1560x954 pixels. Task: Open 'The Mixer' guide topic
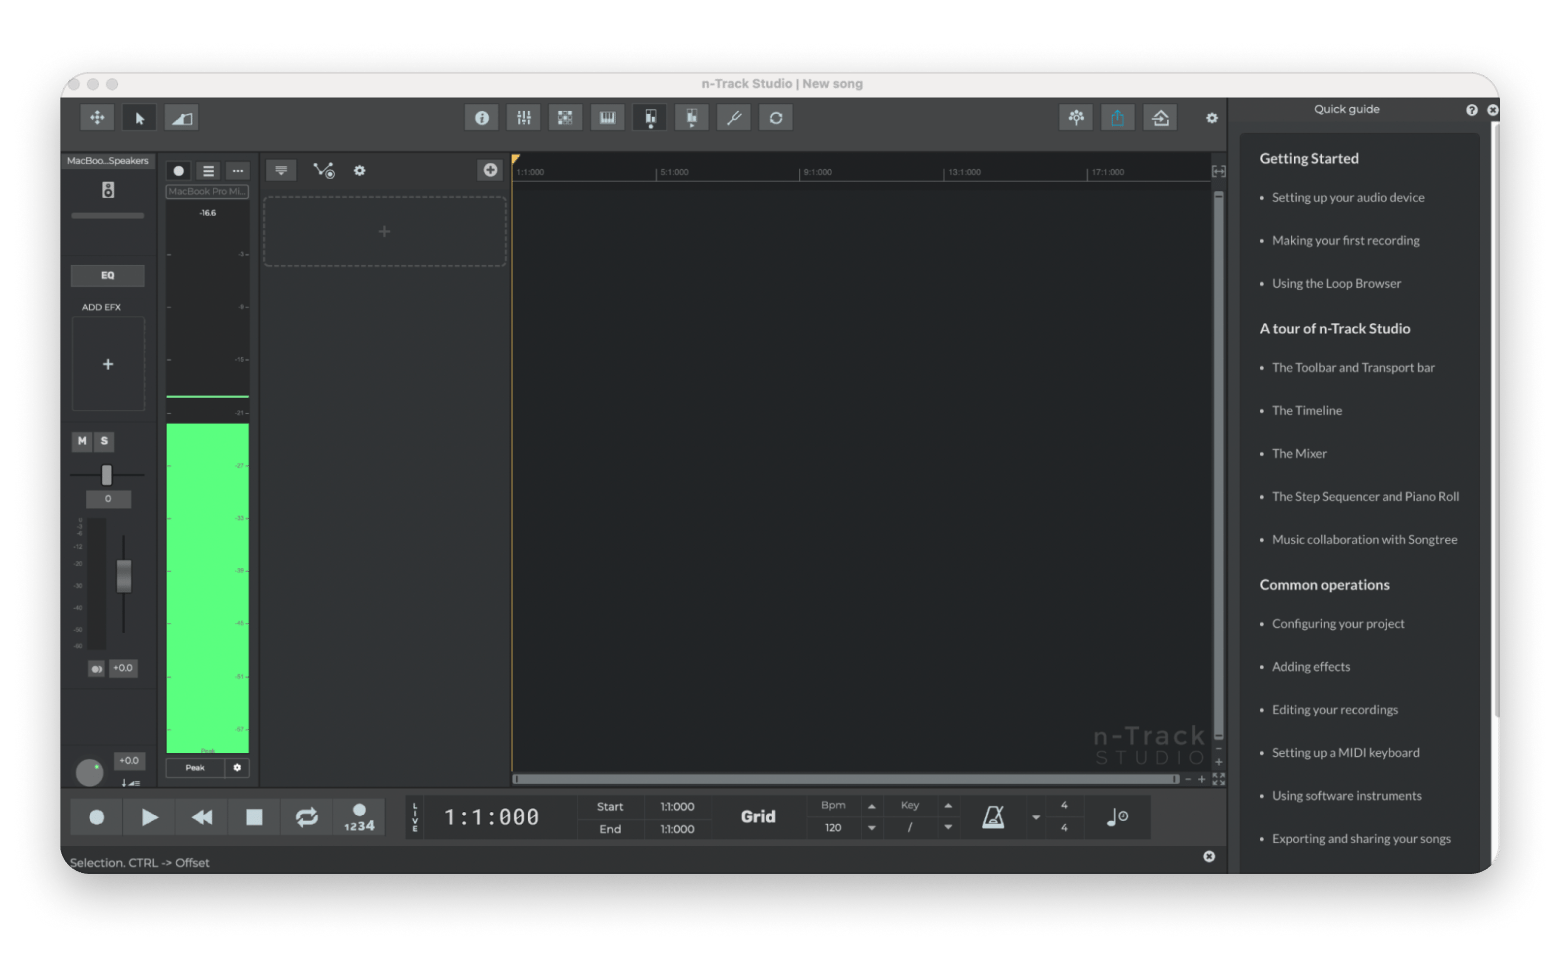click(x=1299, y=454)
